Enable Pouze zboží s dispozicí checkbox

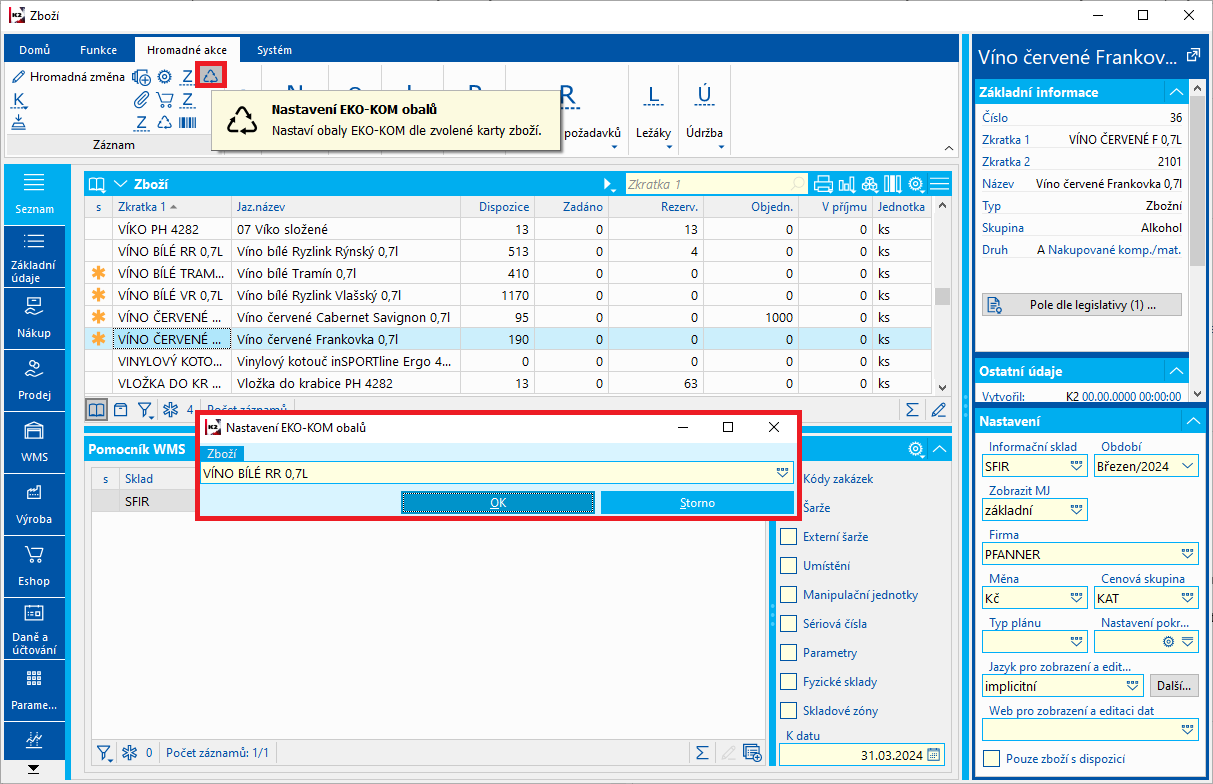click(x=992, y=759)
